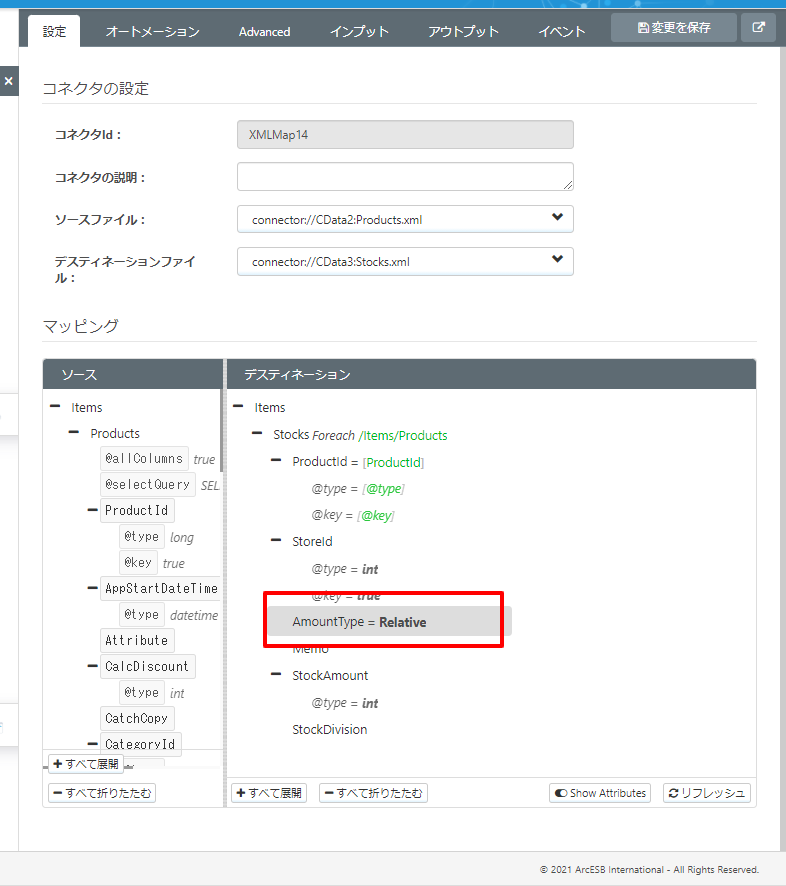Switch to the アウトプット tab
The image size is (786, 886).
point(463,32)
